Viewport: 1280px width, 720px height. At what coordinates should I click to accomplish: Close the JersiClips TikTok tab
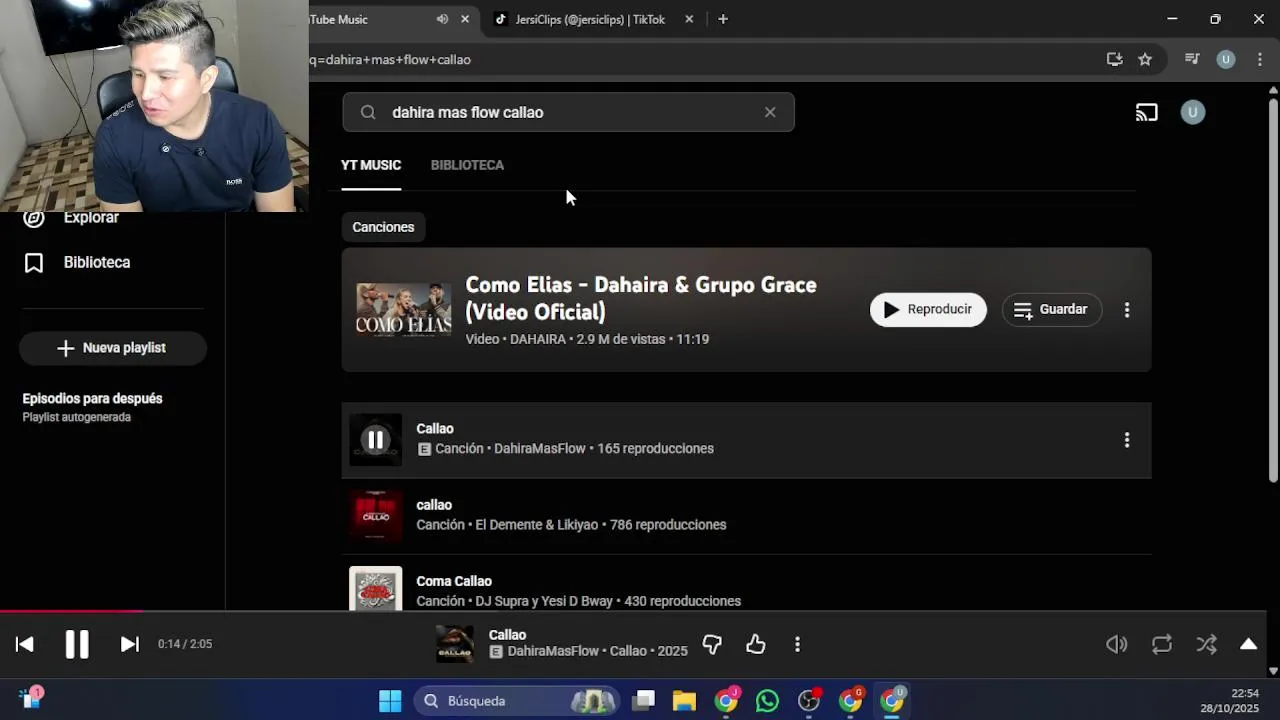[x=689, y=19]
